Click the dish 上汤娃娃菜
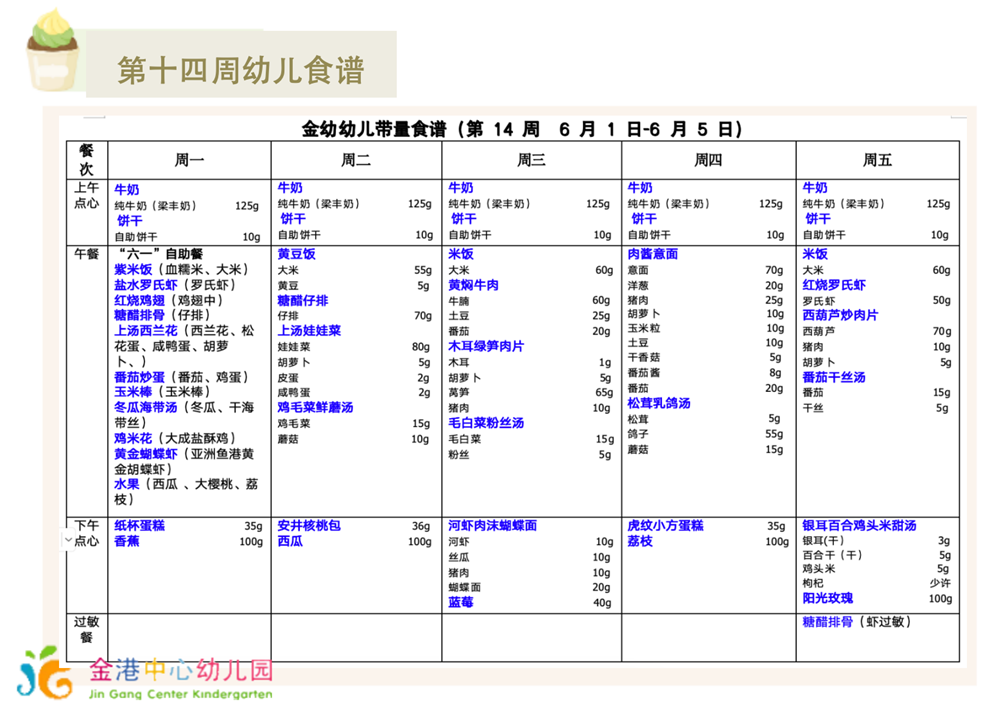This screenshot has width=999, height=713. (309, 331)
